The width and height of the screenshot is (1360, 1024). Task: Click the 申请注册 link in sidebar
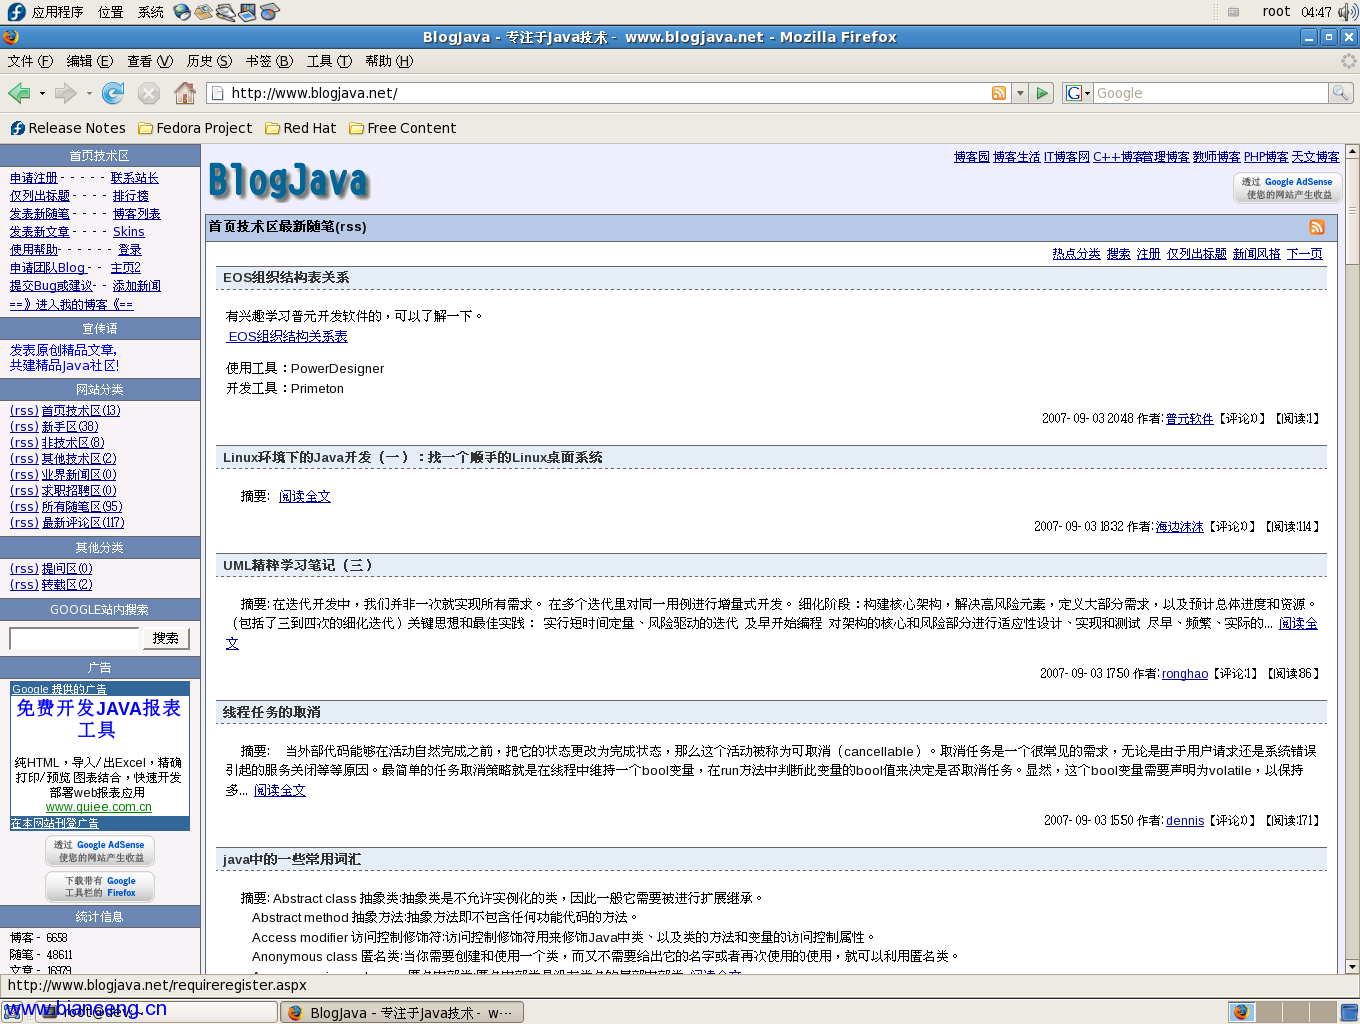click(x=34, y=178)
